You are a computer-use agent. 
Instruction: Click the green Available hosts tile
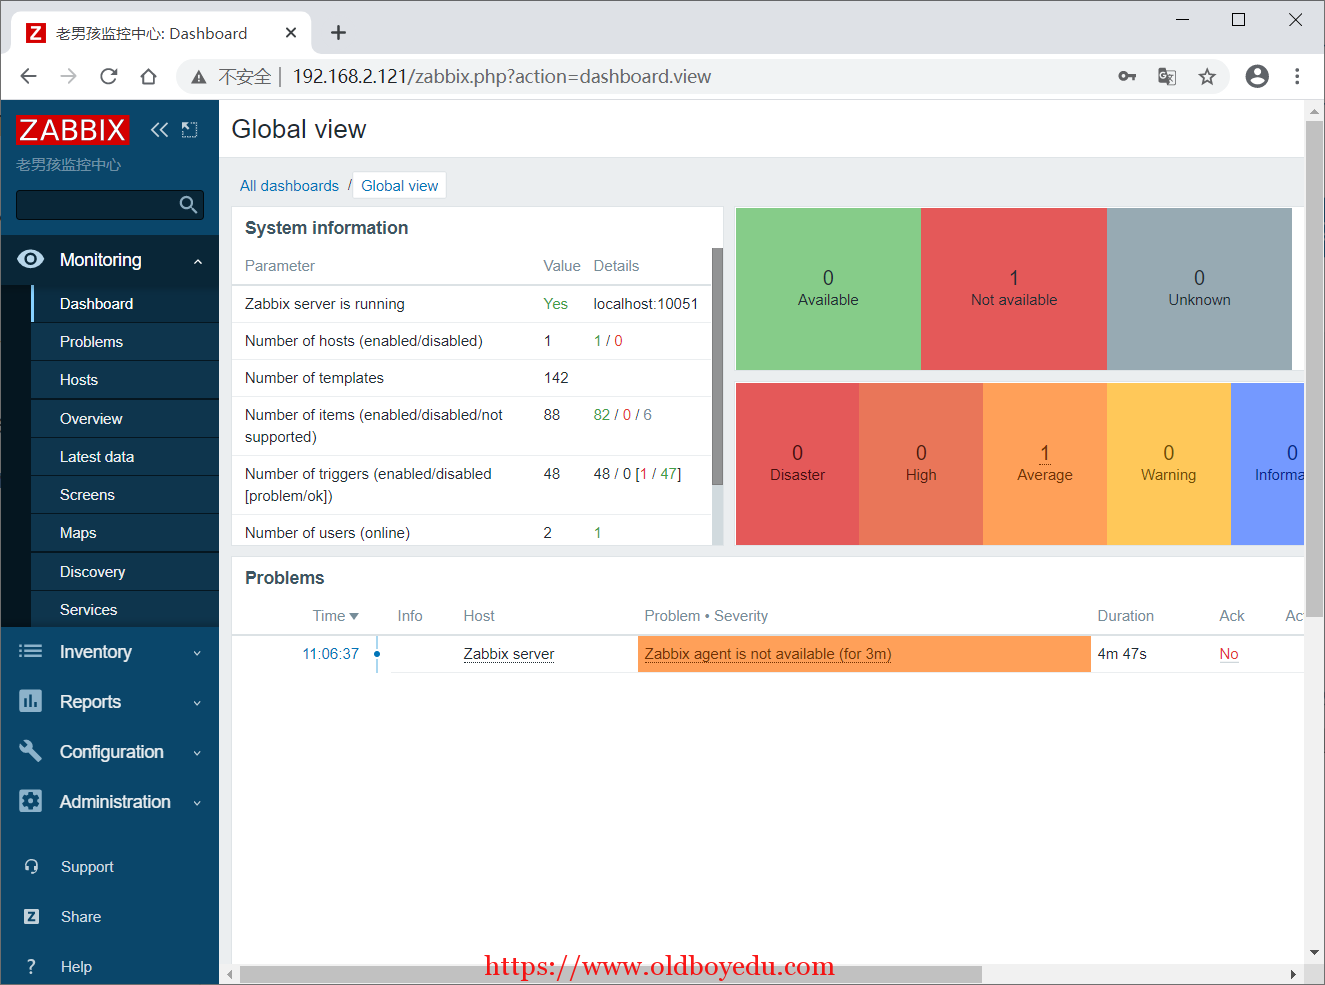point(828,289)
